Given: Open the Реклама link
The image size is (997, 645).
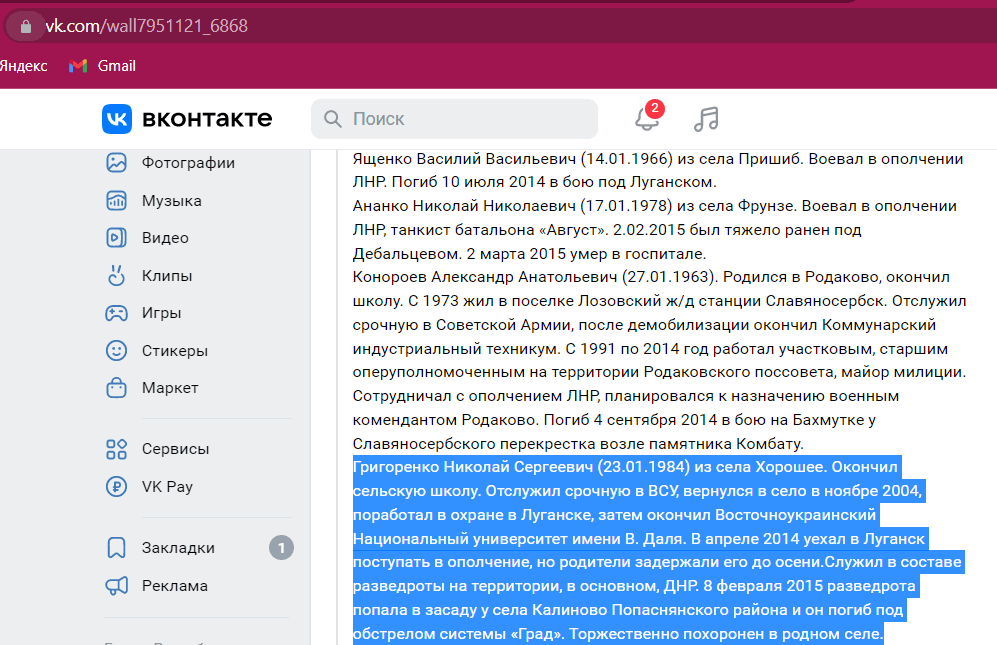Looking at the screenshot, I should pos(175,586).
